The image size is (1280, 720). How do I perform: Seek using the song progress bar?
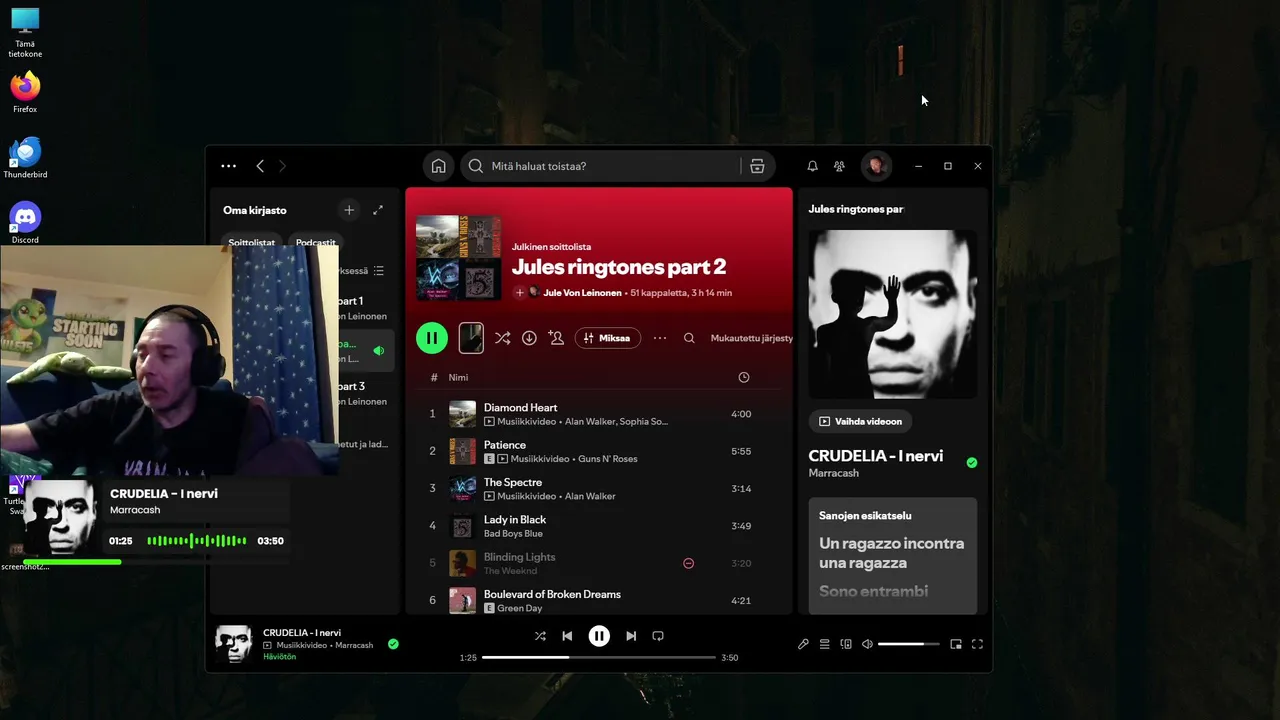tap(599, 658)
